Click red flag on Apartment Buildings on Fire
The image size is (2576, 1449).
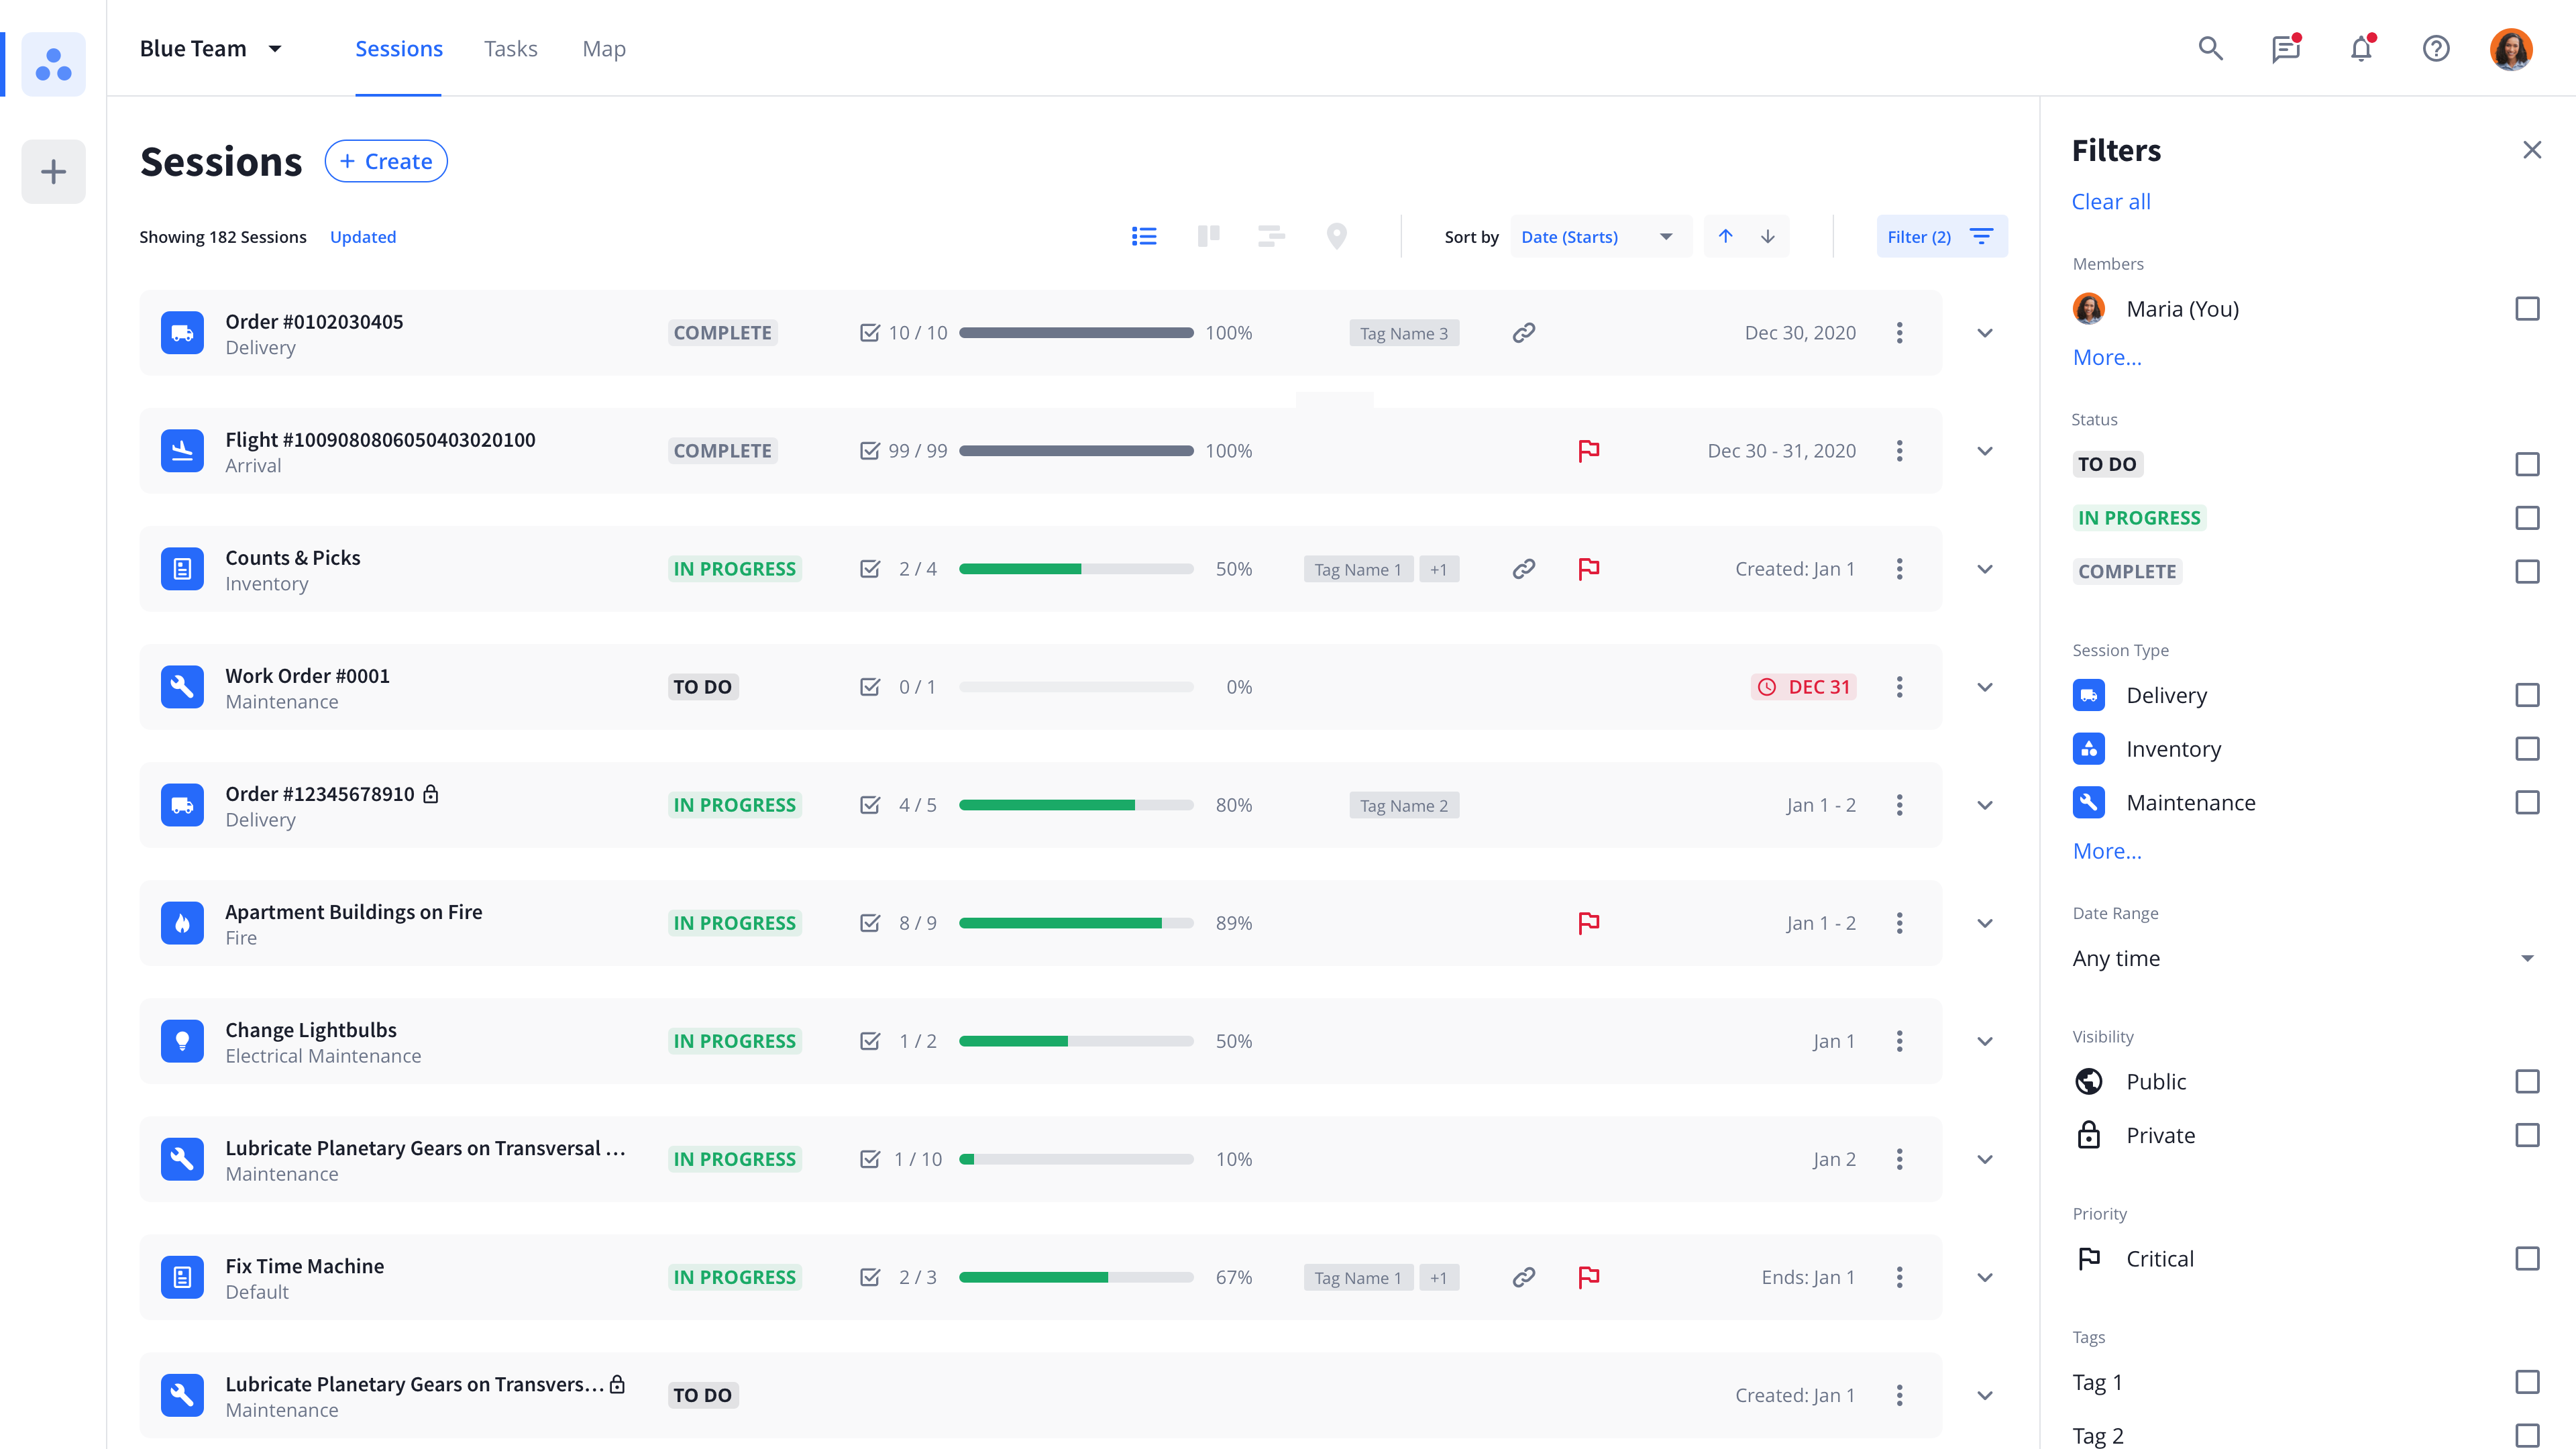(1588, 923)
